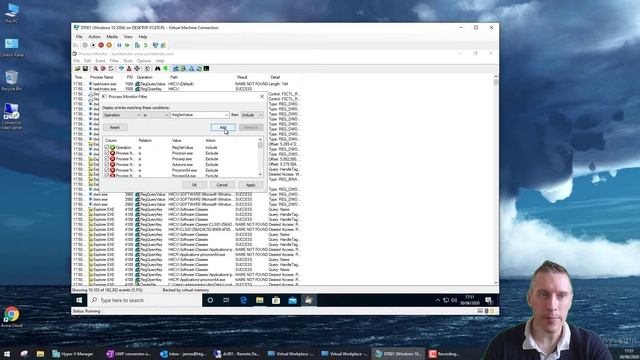Open Microsoft Edge in the VM taskbar
This screenshot has width=640, height=360.
[243, 300]
